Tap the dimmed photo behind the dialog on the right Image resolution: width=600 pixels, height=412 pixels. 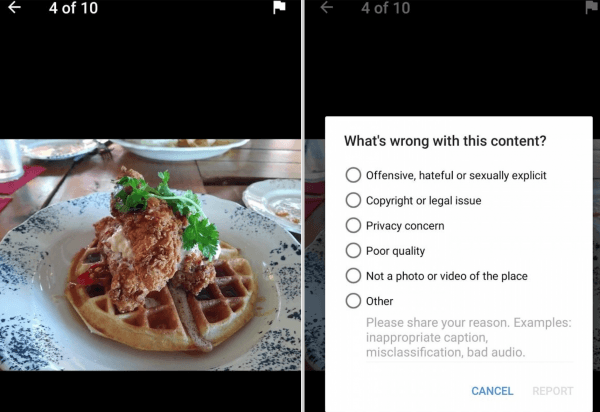click(315, 255)
